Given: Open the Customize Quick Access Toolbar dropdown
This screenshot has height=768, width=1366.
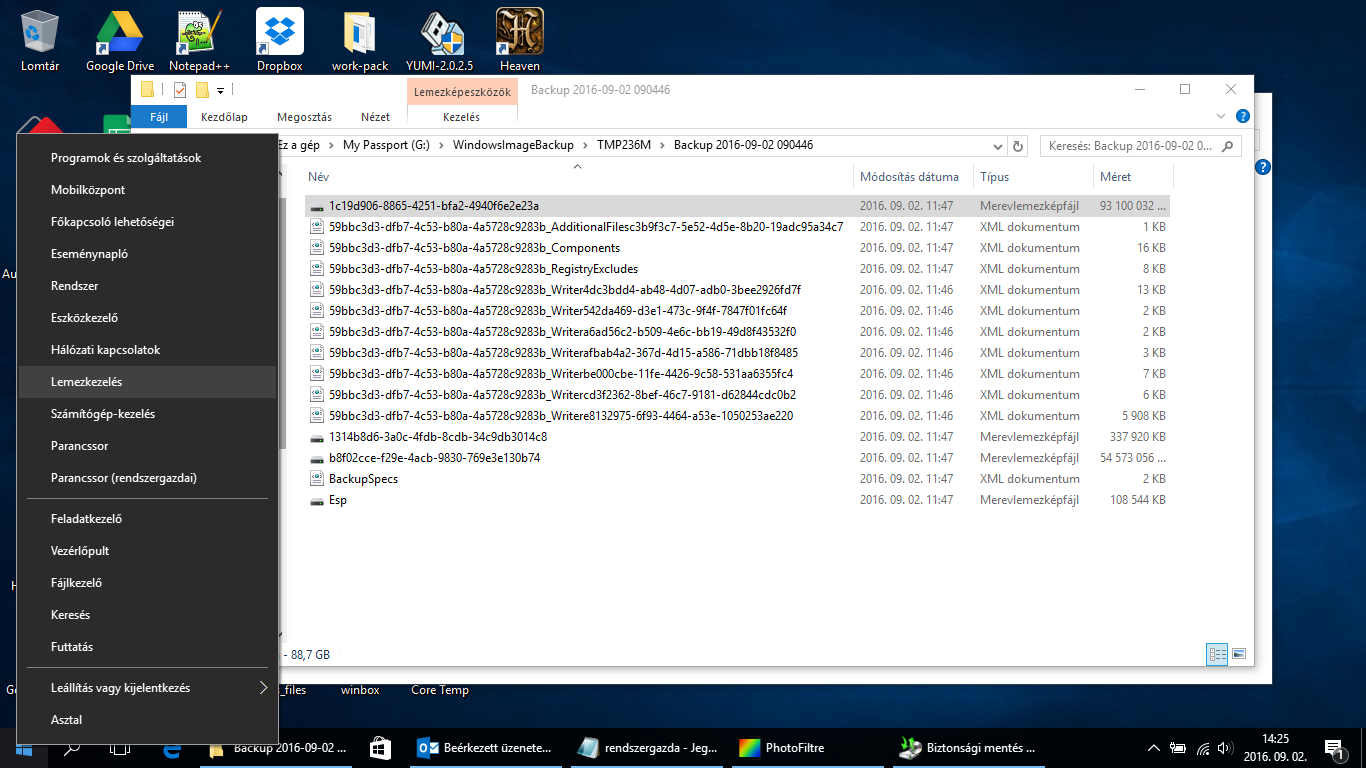Looking at the screenshot, I should coord(220,91).
